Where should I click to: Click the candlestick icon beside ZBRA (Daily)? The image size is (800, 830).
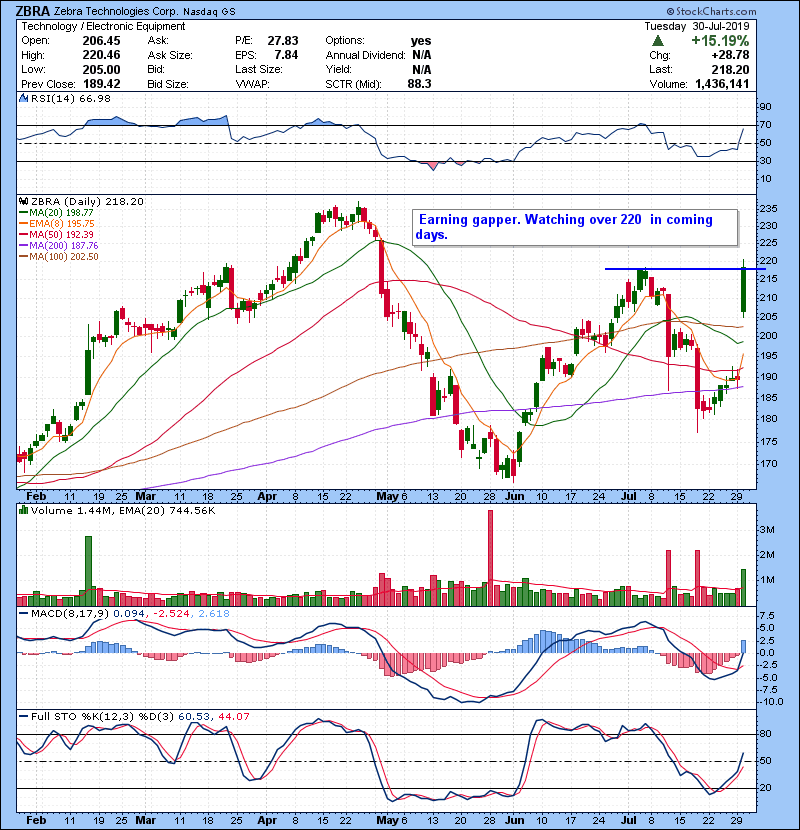click(x=24, y=202)
